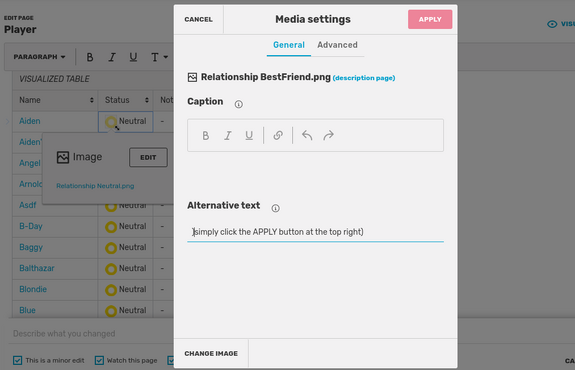Click redo arrow in caption toolbar

(329, 135)
